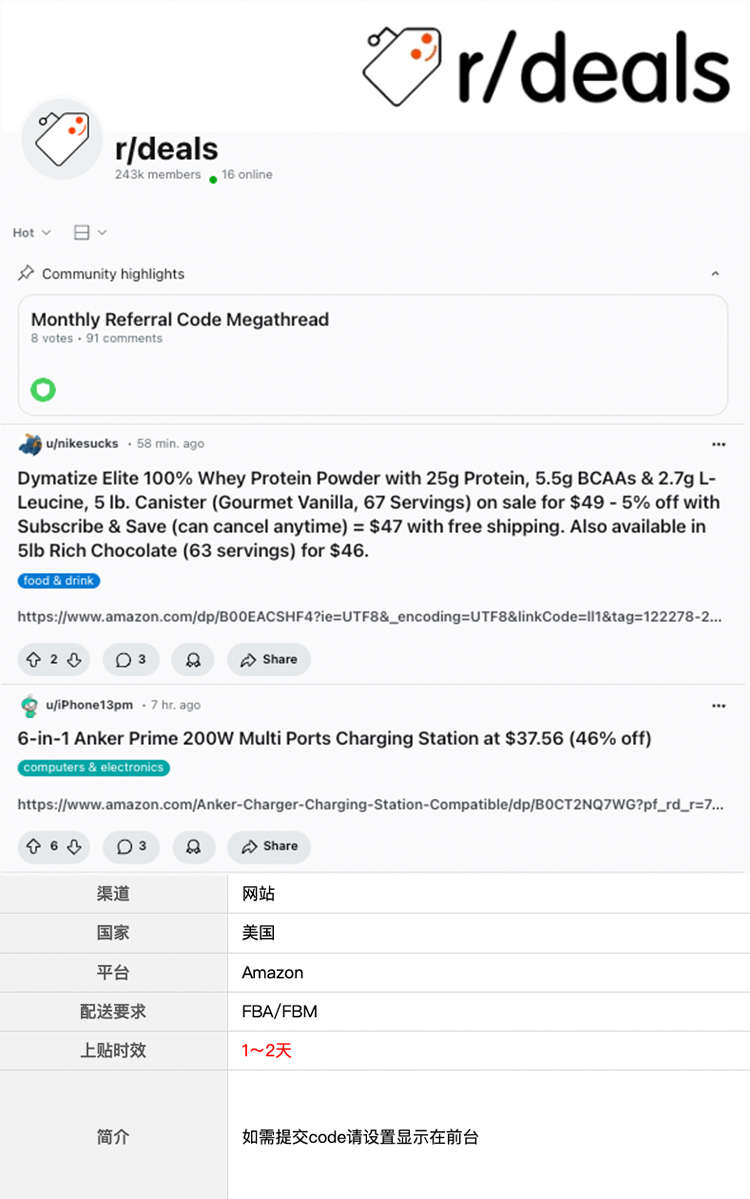Share the Anker Charging Station post
Image resolution: width=750 pixels, height=1199 pixels.
click(x=268, y=846)
